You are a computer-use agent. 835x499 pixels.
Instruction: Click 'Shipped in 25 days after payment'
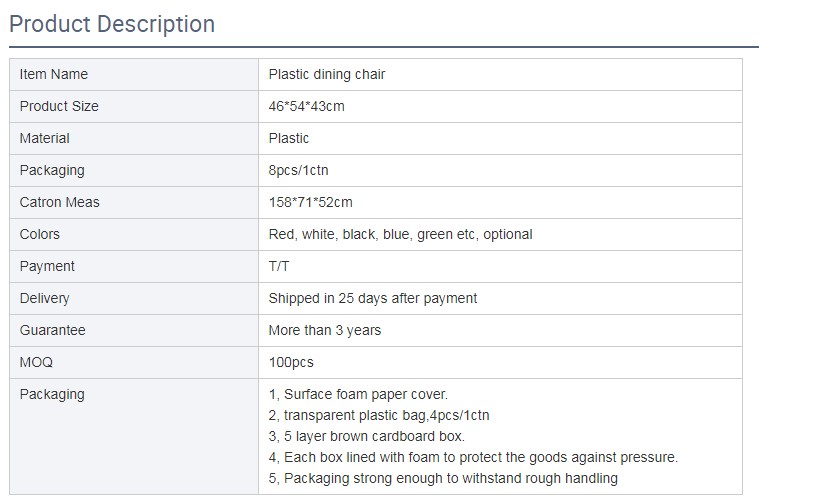click(x=373, y=298)
